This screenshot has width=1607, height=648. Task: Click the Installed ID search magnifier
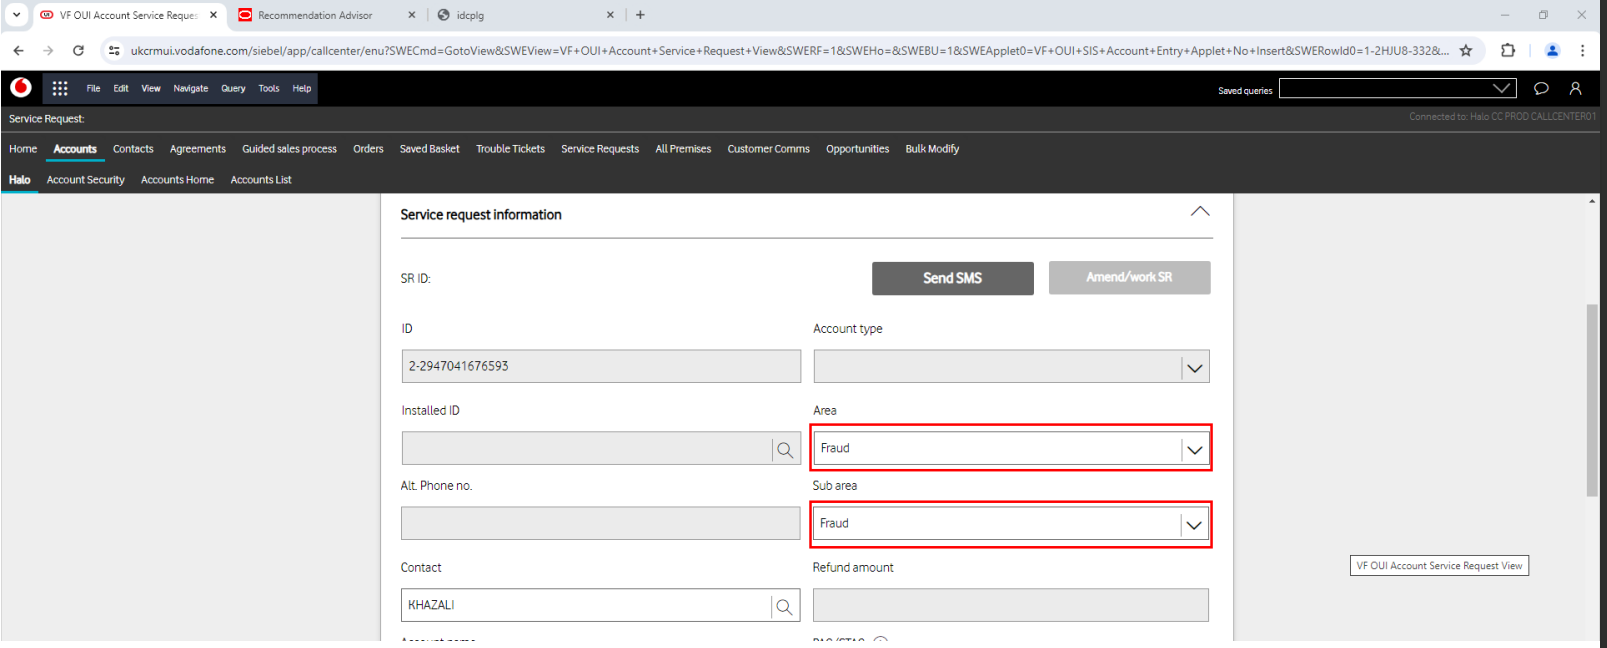785,450
